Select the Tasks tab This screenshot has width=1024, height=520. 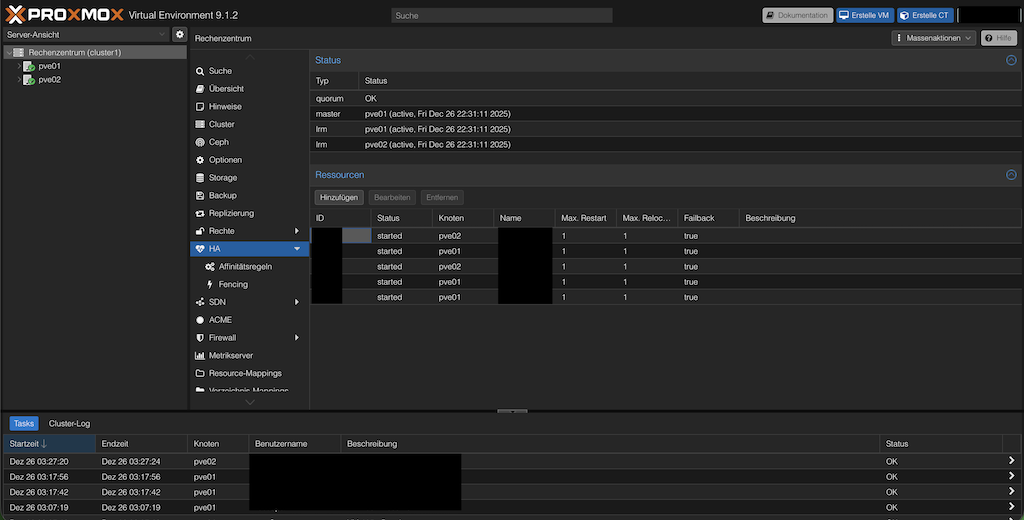tap(24, 424)
